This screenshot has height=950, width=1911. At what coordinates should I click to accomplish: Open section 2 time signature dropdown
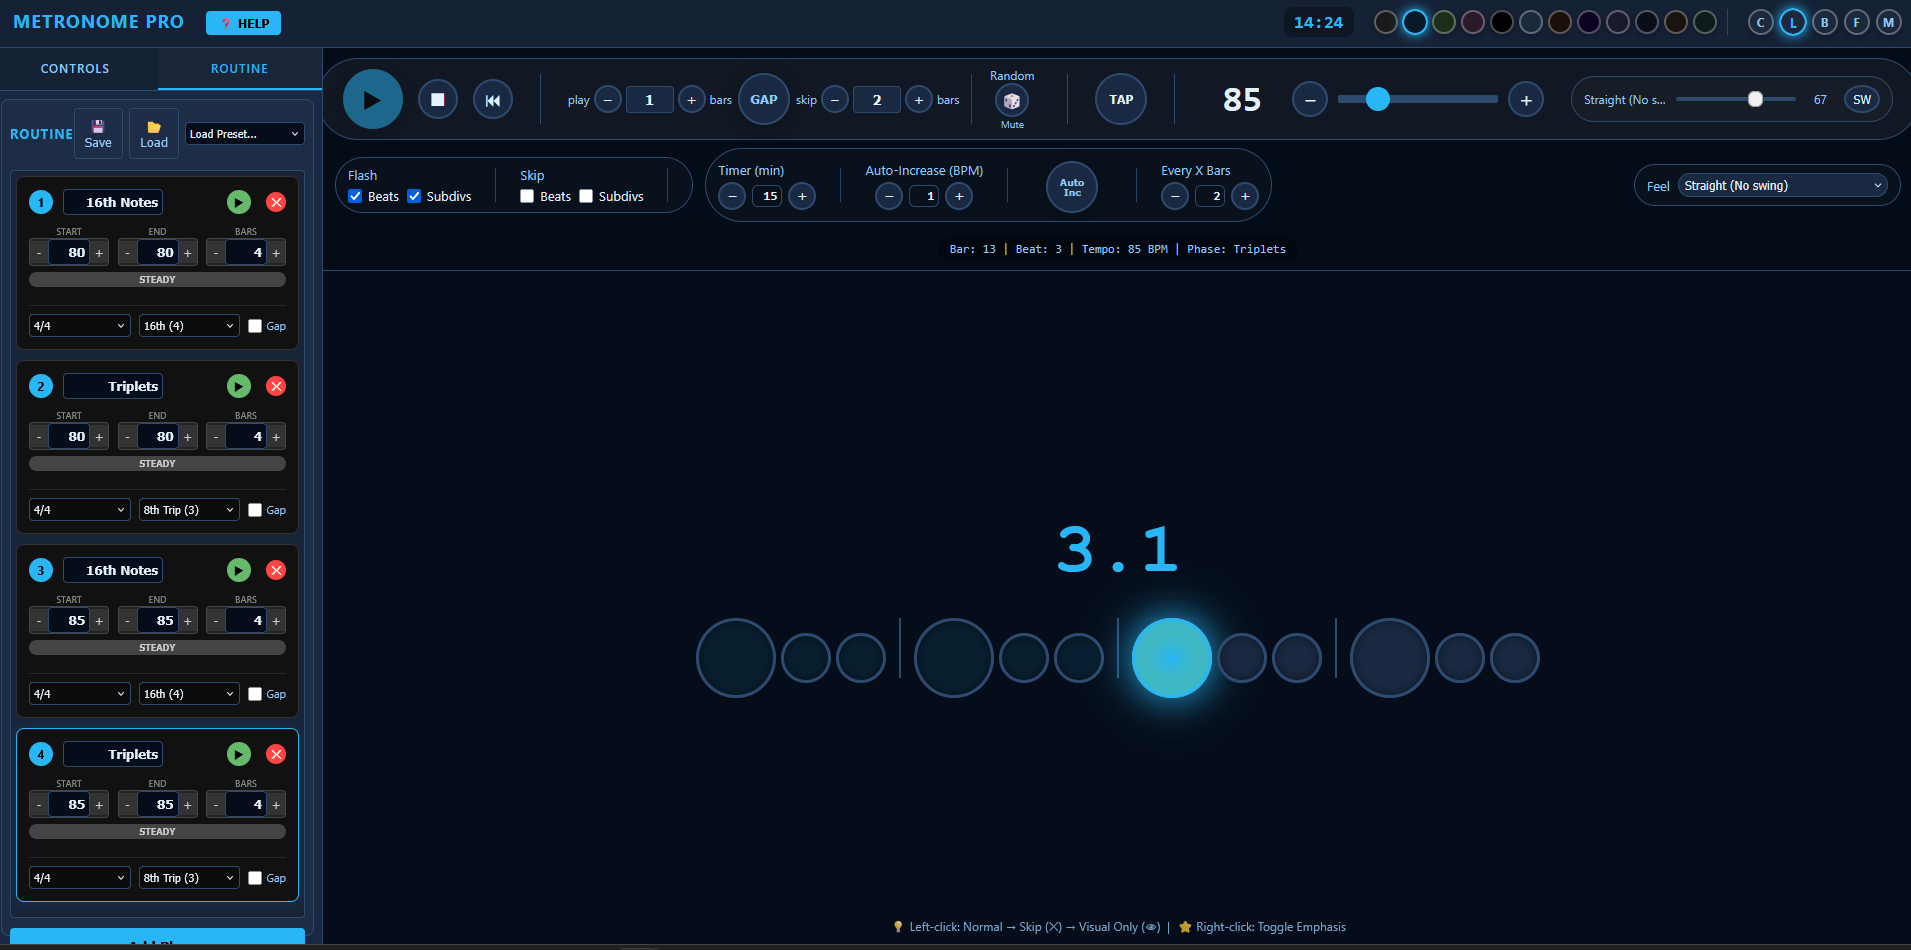coord(80,510)
